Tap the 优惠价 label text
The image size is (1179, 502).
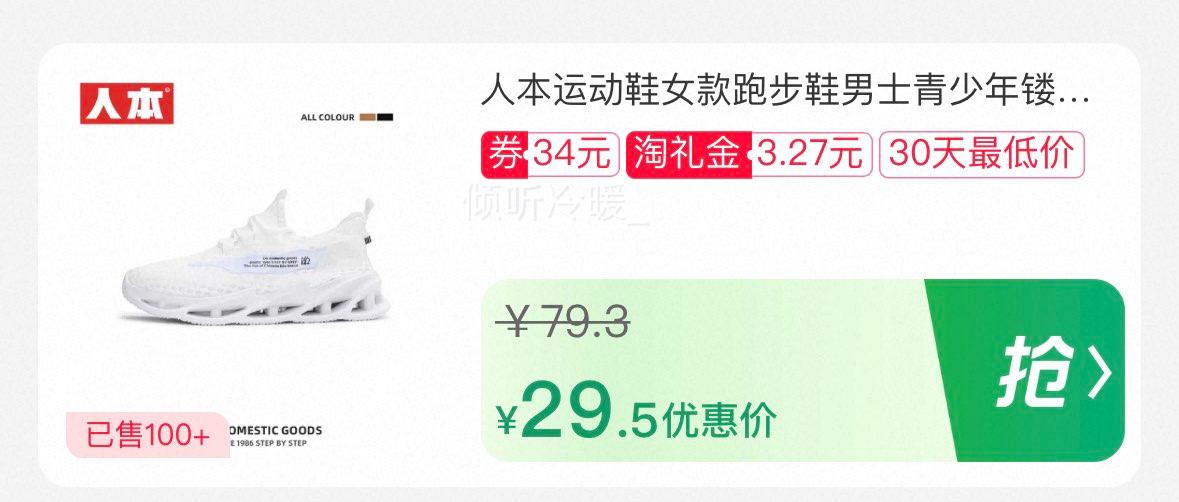719,422
